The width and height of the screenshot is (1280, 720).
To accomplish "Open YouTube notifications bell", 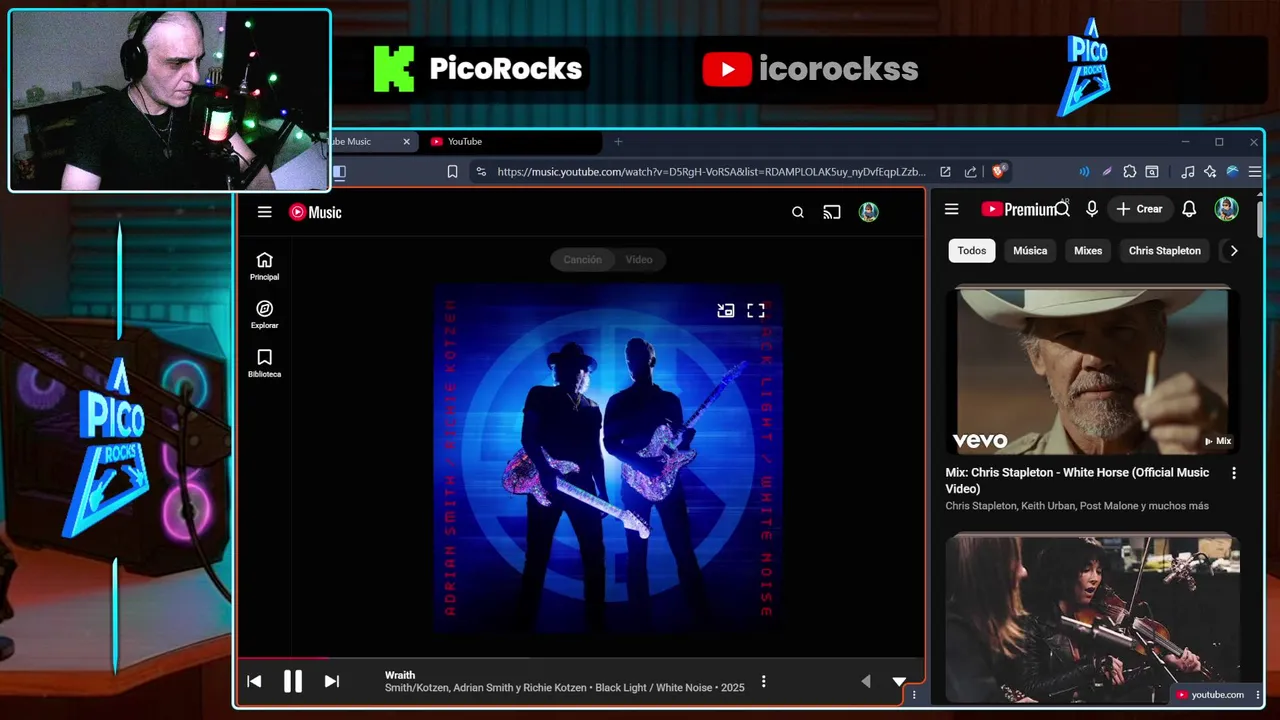I will (x=1189, y=209).
